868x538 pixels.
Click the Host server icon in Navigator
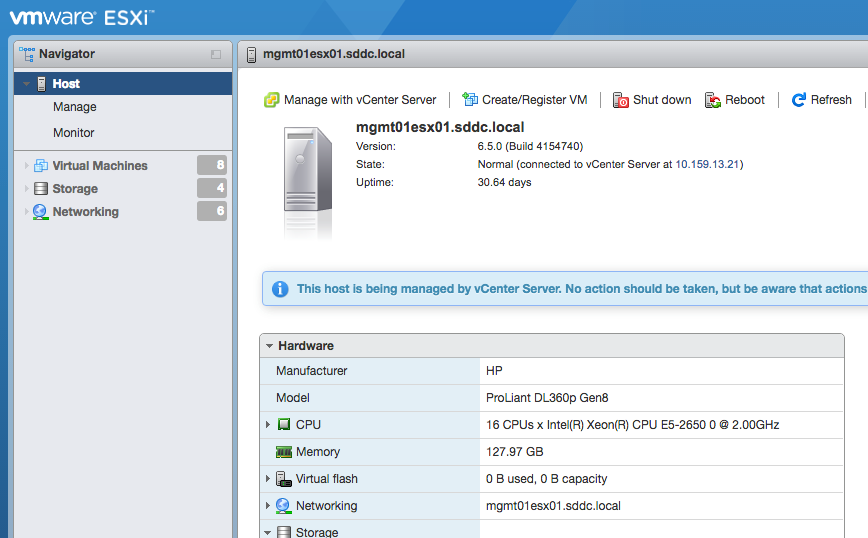click(x=42, y=84)
